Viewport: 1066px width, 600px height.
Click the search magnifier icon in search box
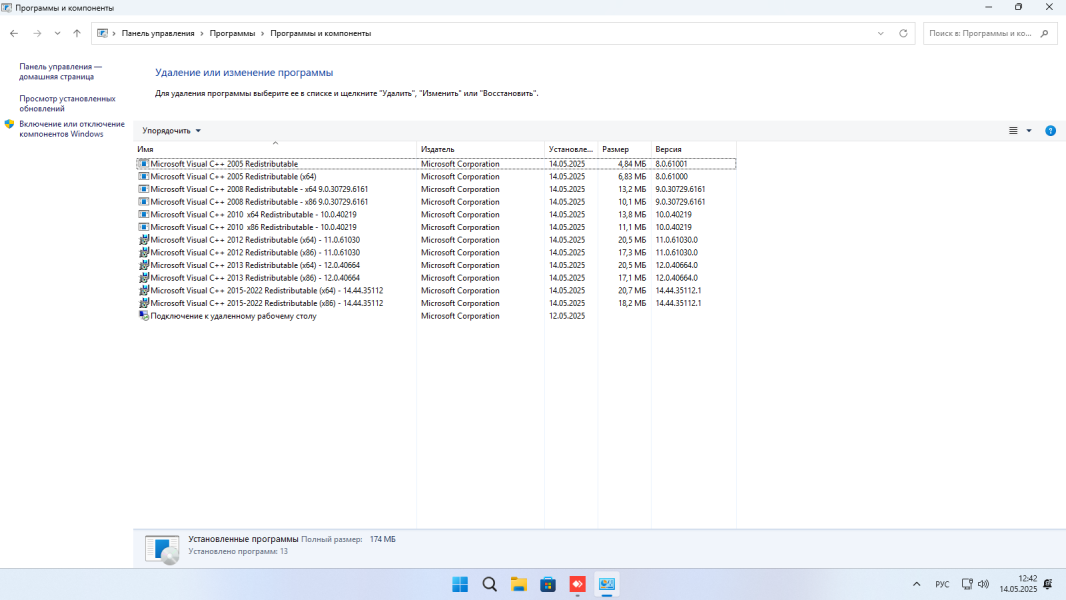(x=1045, y=33)
